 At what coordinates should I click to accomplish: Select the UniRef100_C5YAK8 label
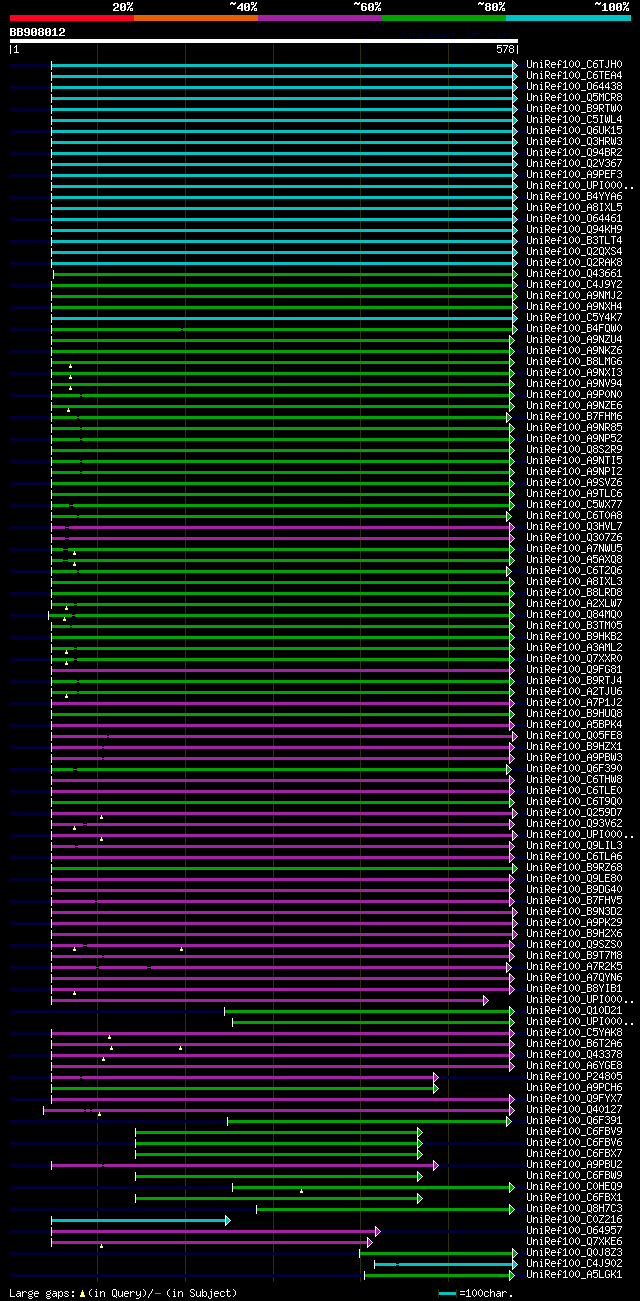pyautogui.click(x=574, y=1032)
